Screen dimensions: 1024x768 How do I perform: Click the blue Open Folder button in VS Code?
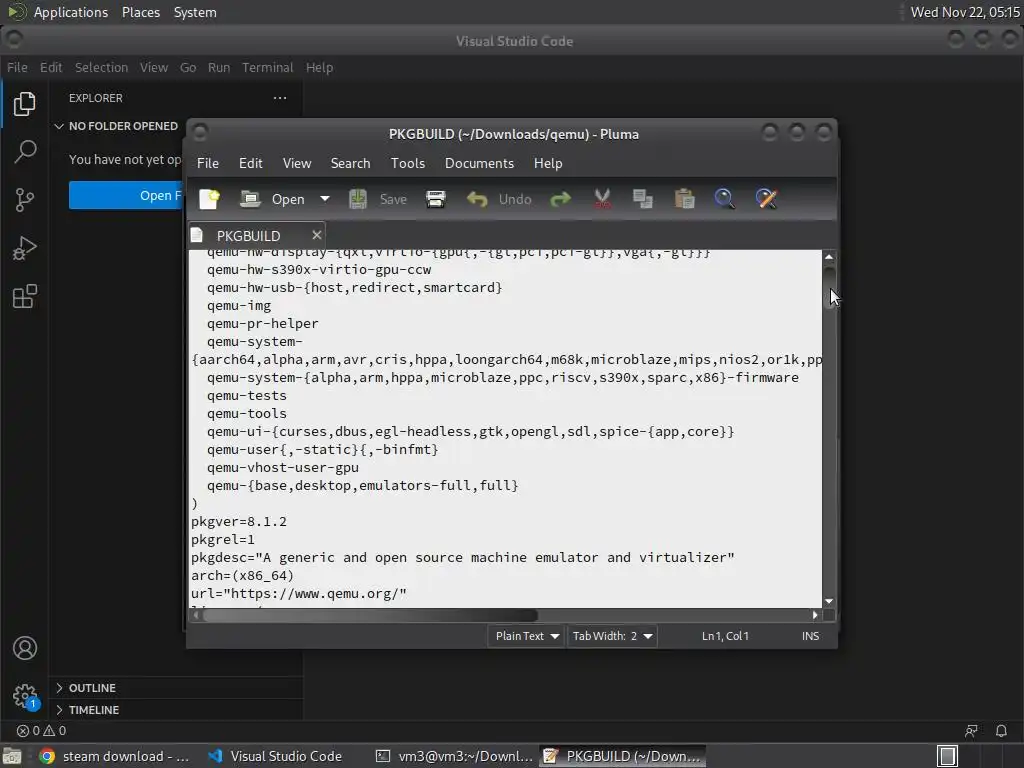127,195
